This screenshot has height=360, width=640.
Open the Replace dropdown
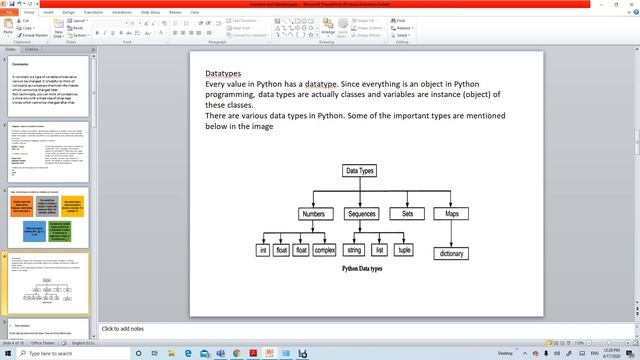[x=402, y=28]
